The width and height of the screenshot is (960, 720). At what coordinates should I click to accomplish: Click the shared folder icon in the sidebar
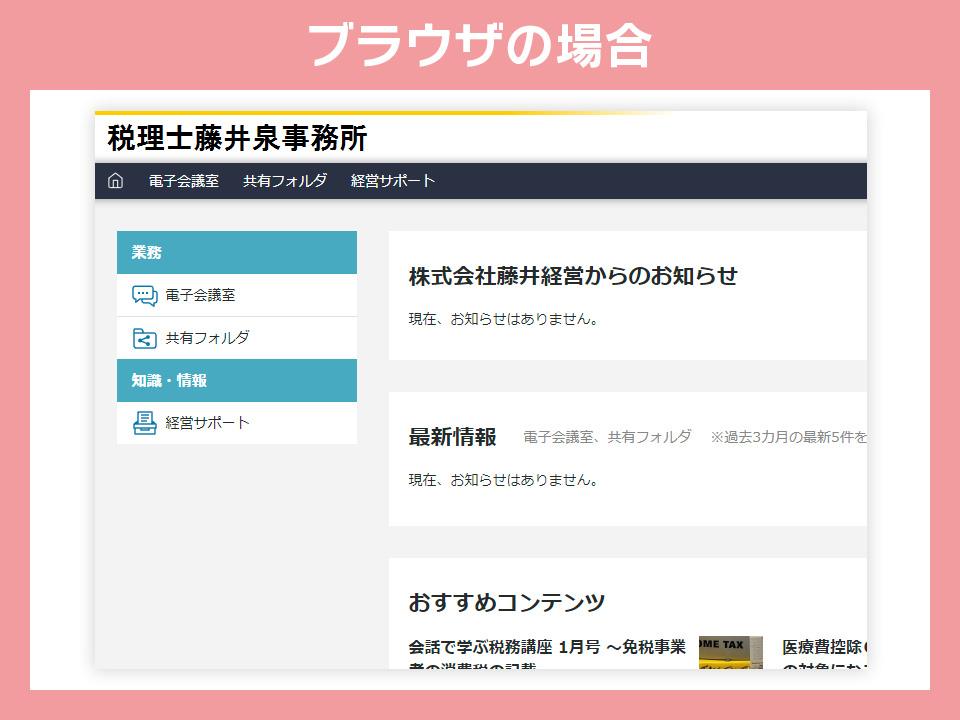(x=145, y=338)
